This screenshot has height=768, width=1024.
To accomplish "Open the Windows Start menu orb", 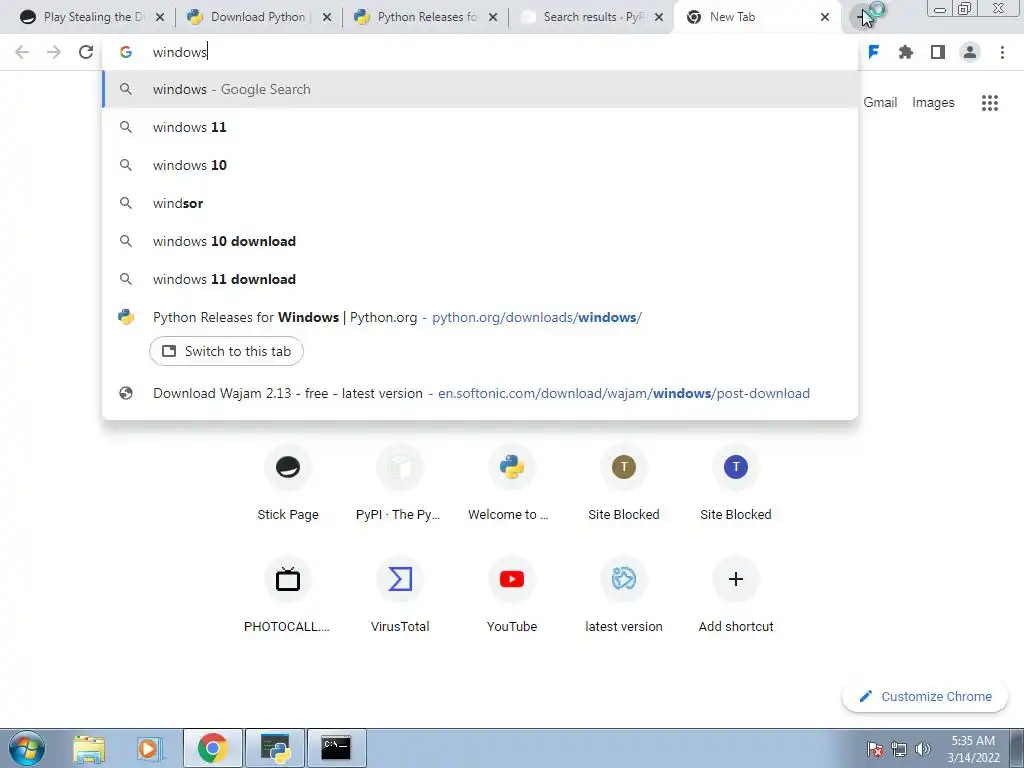I will point(27,748).
